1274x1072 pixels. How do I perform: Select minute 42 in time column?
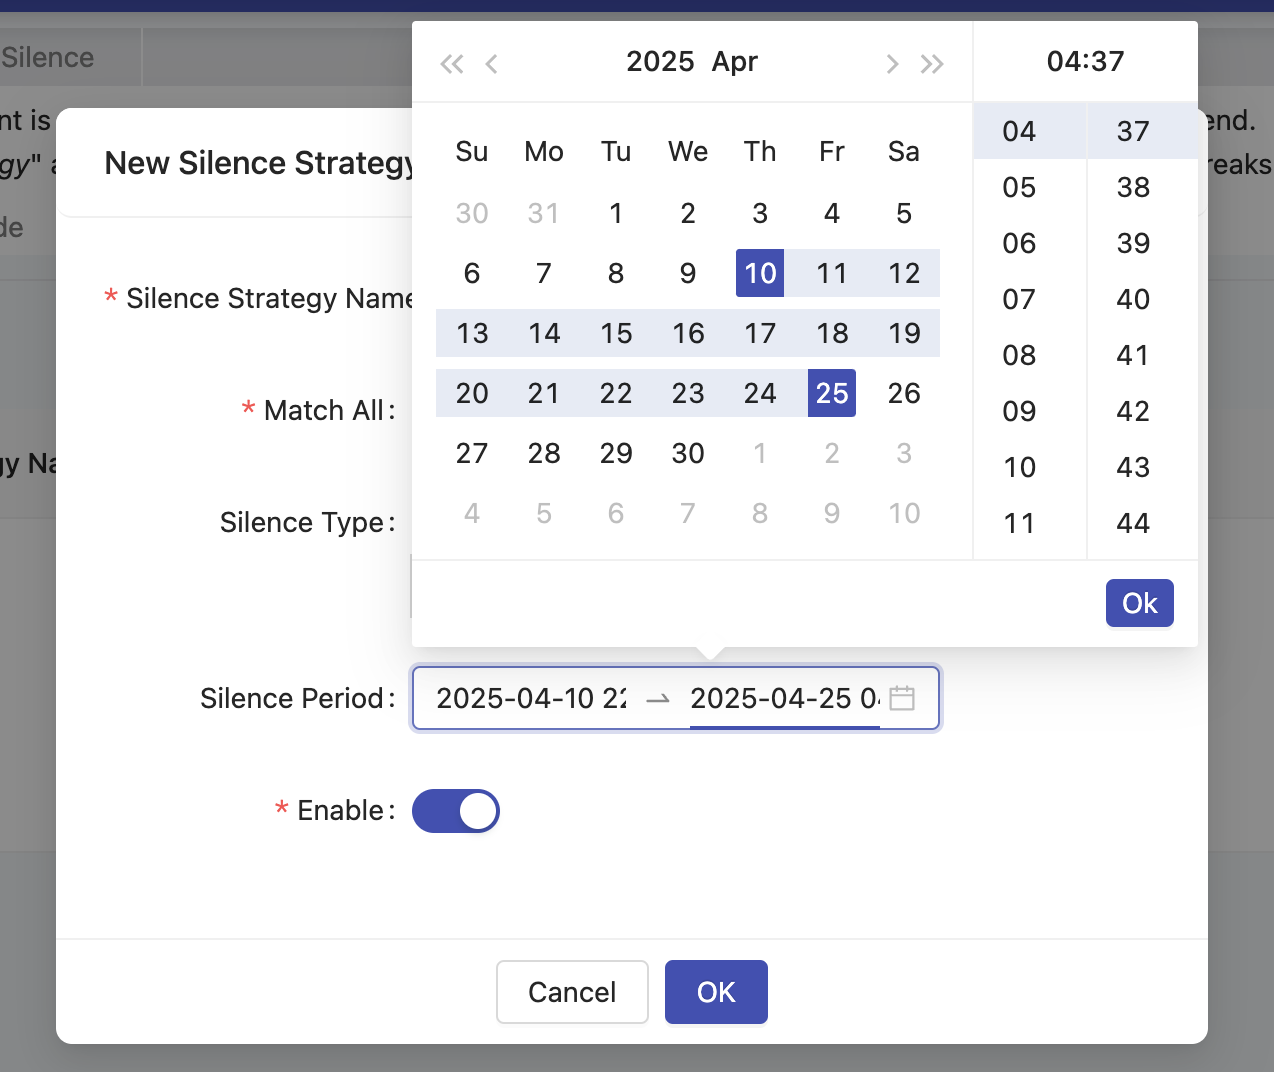coord(1133,411)
